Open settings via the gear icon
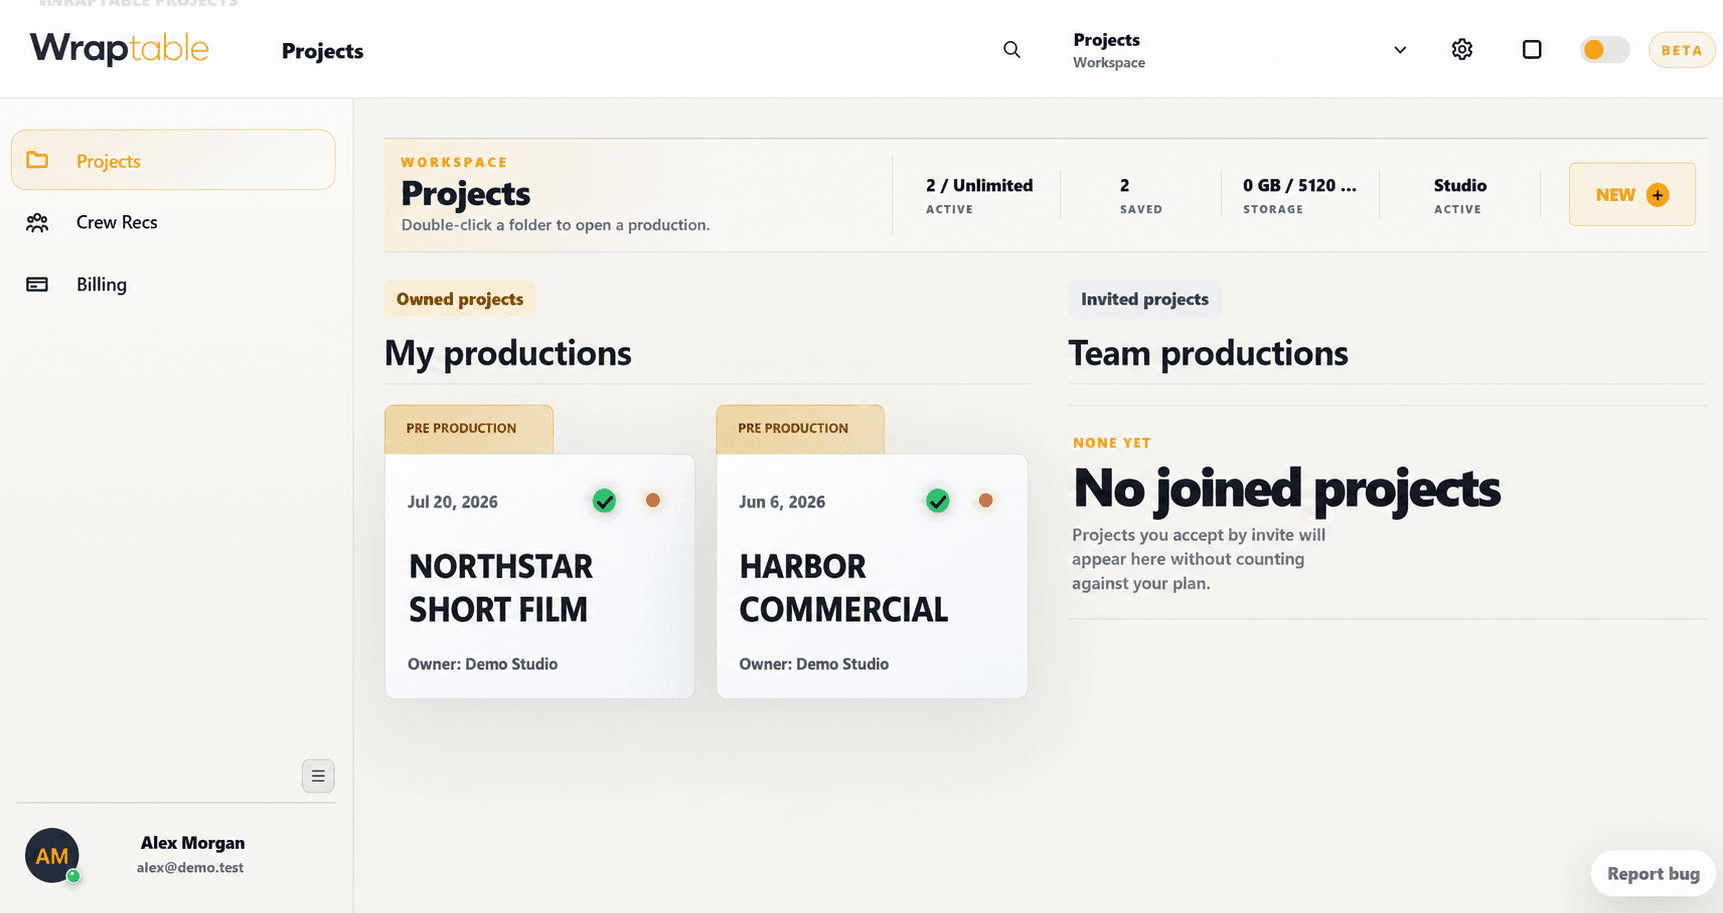 [x=1462, y=50]
